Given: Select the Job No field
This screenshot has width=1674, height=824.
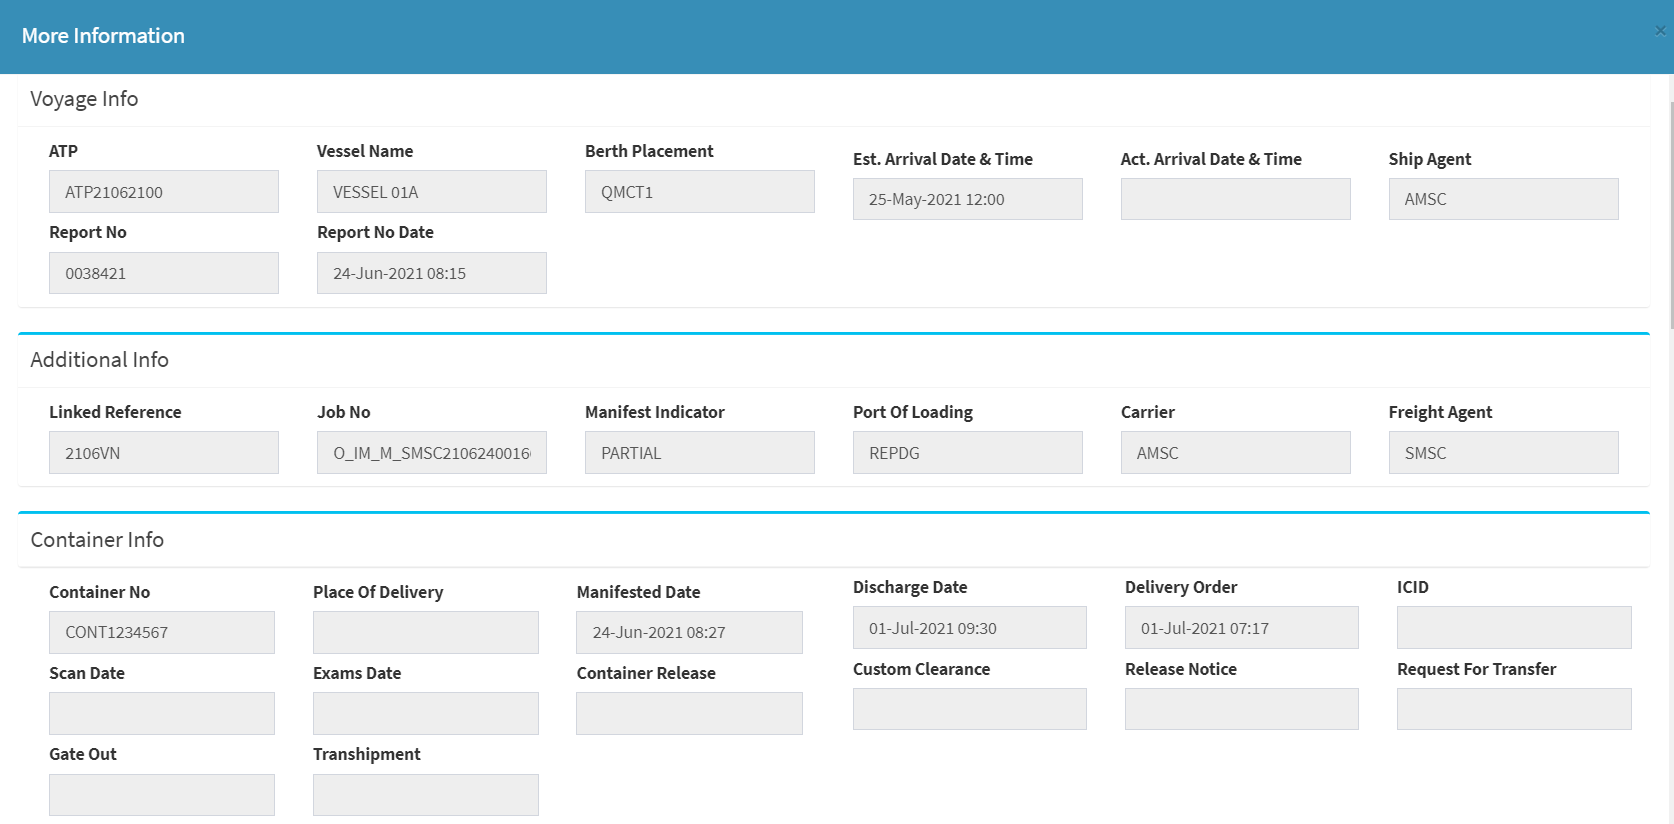Looking at the screenshot, I should [432, 452].
